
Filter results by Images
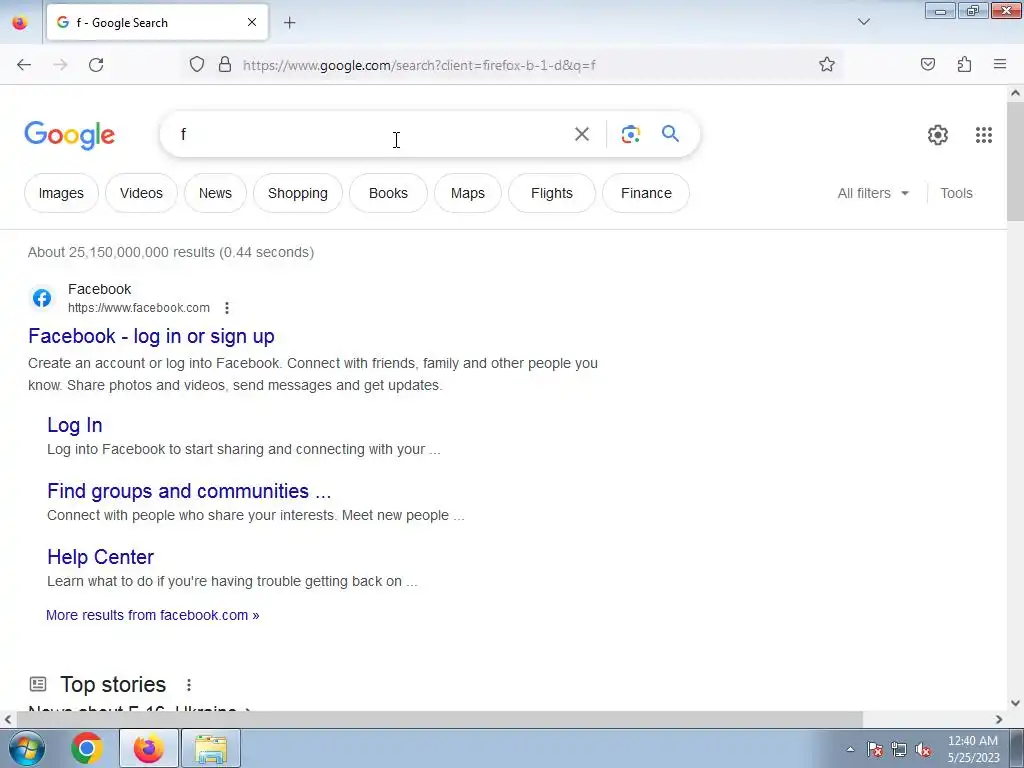tap(61, 193)
